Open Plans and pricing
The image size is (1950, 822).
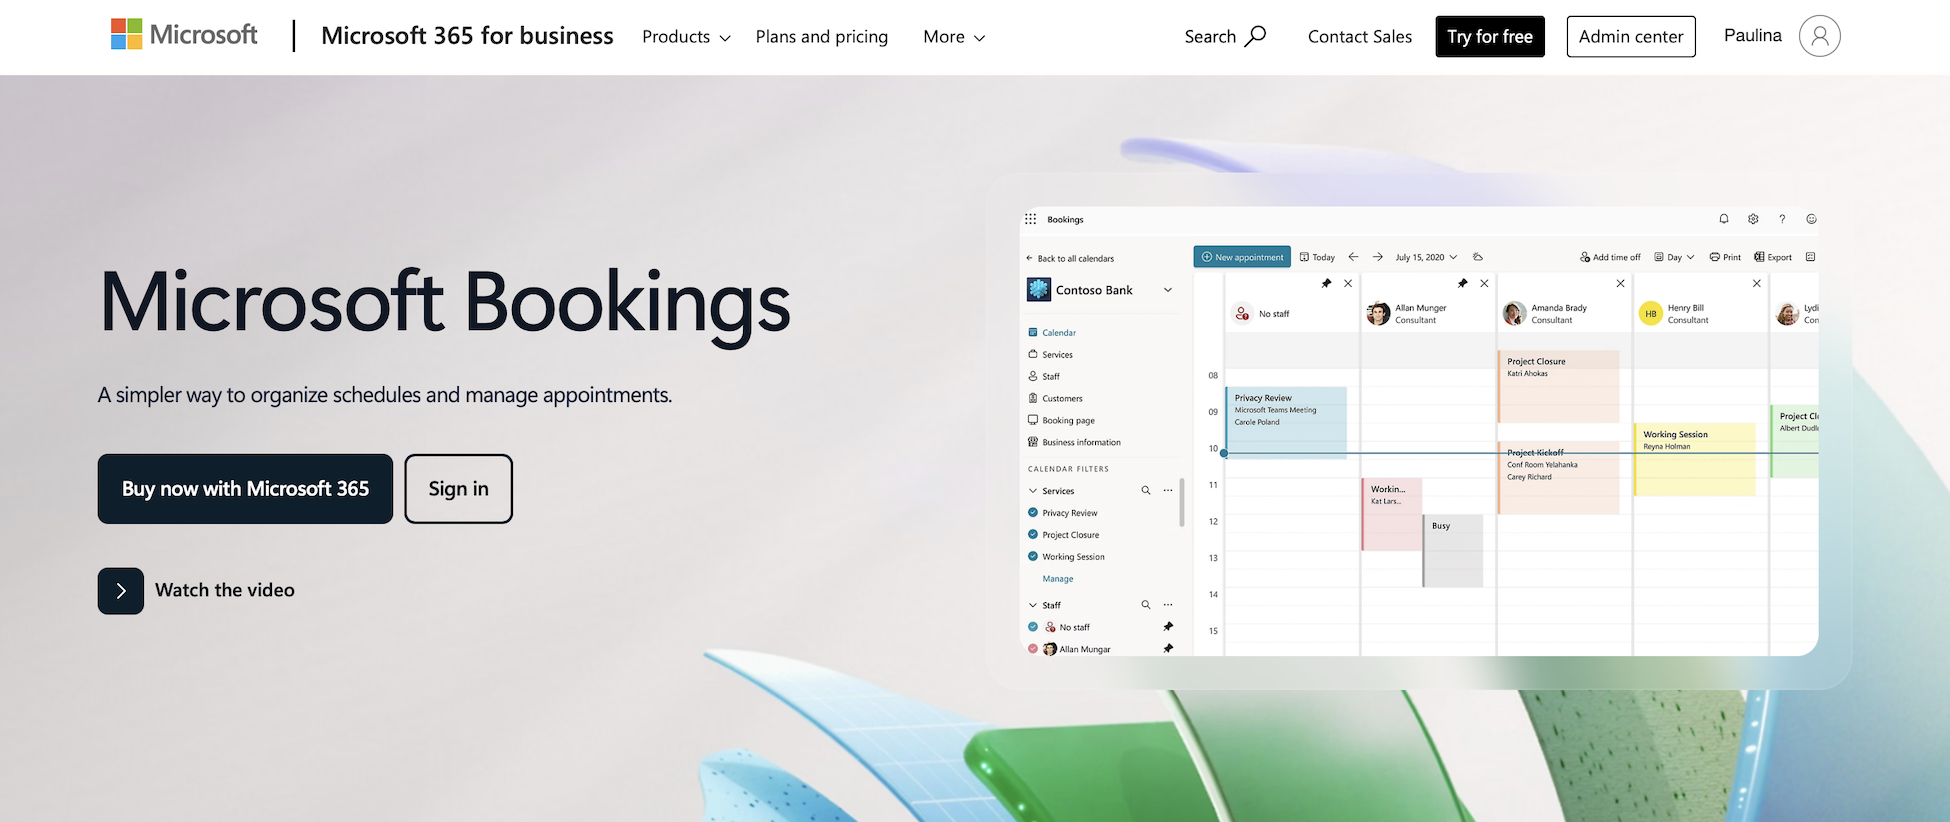pos(822,37)
